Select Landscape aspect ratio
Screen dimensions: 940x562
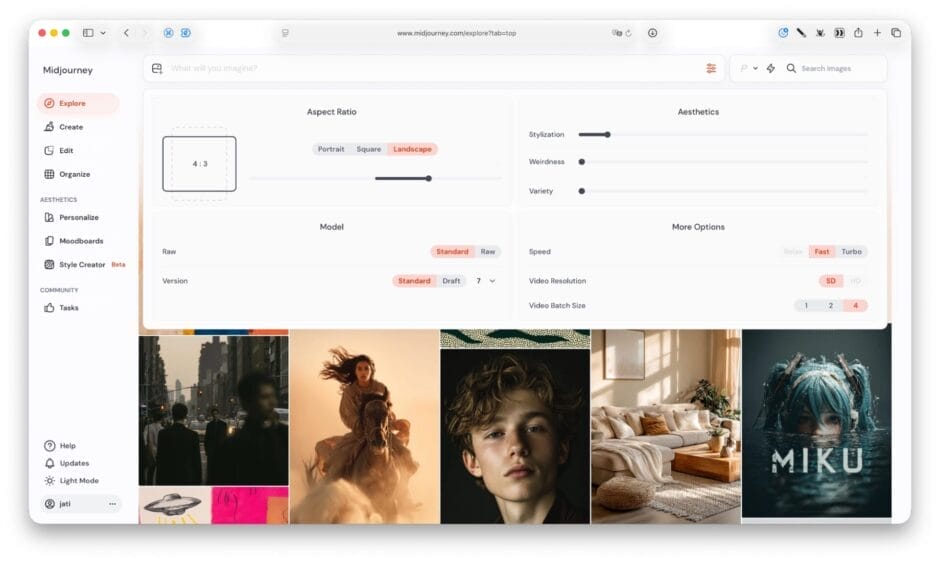[x=412, y=149]
